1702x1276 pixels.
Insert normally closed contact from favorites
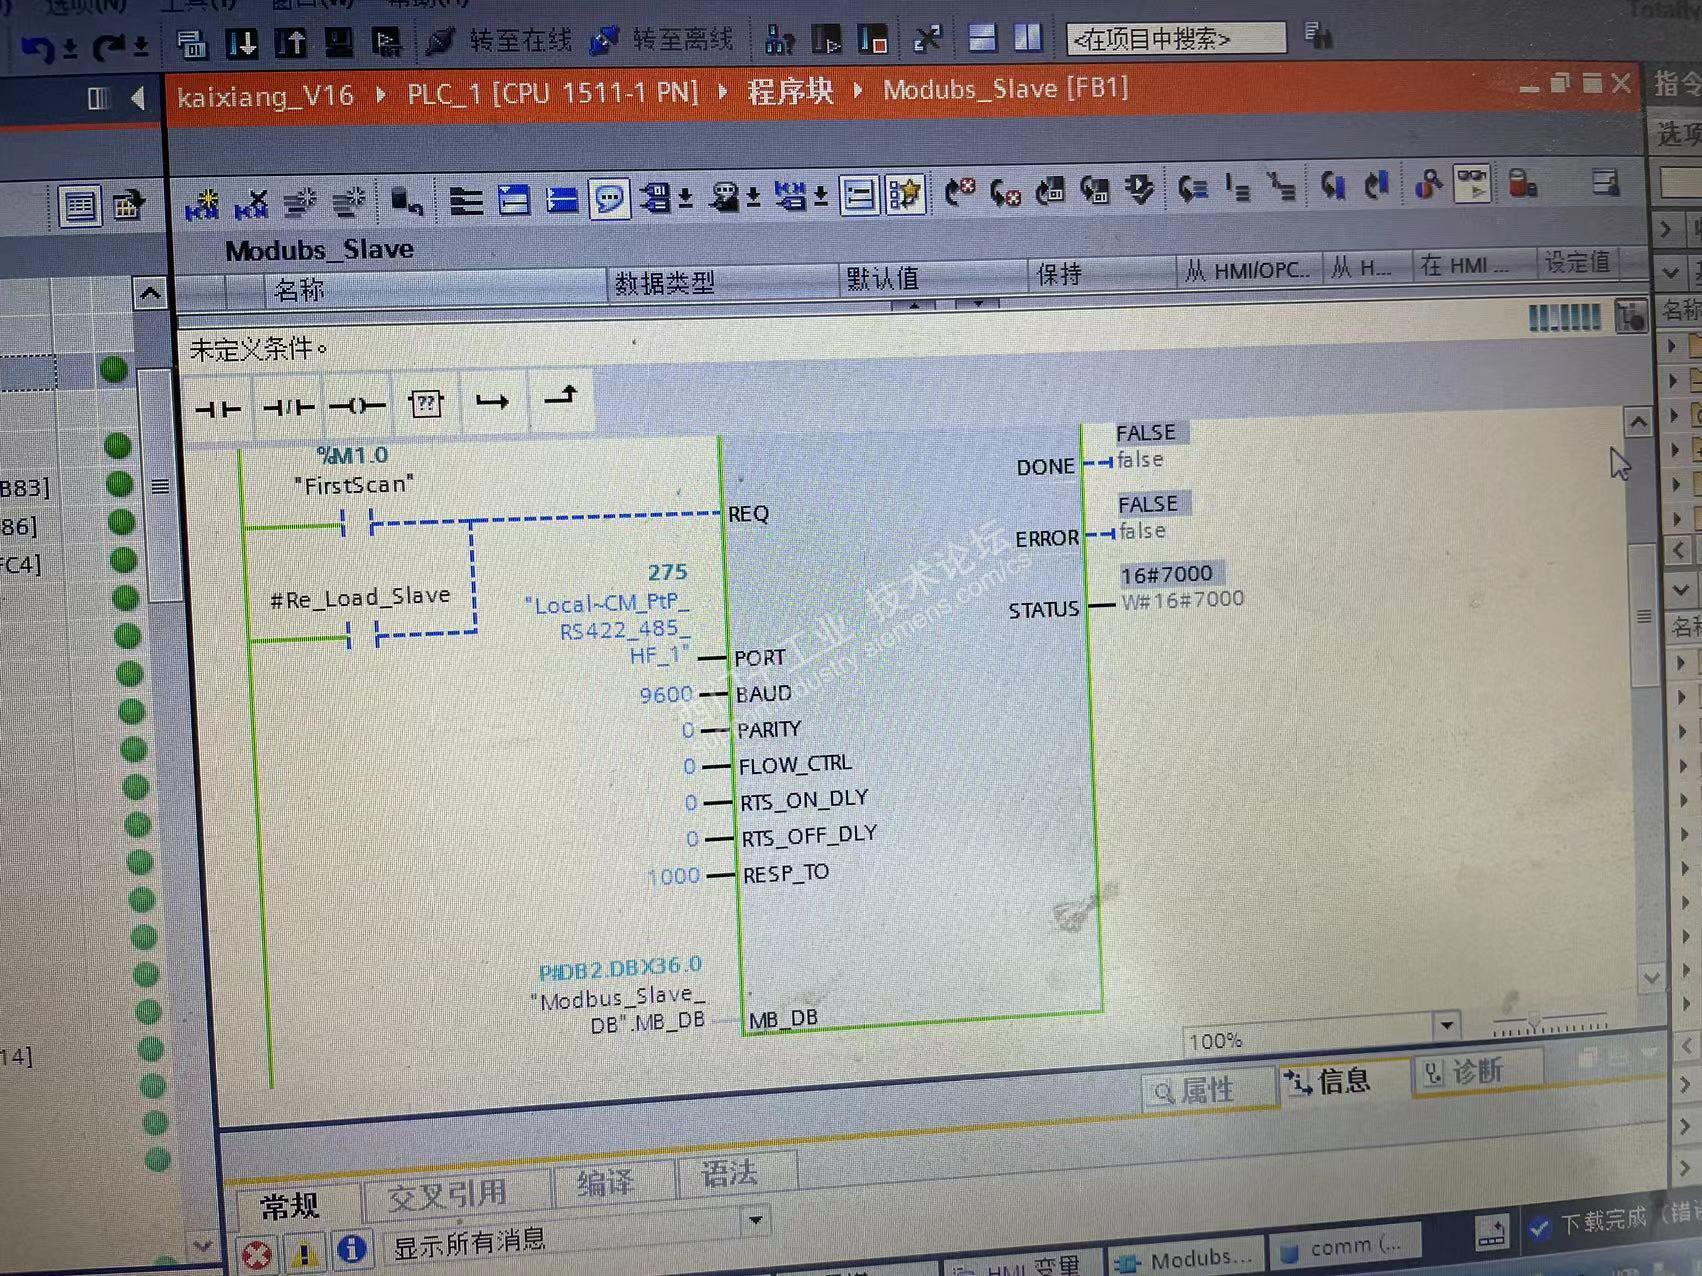click(x=288, y=406)
